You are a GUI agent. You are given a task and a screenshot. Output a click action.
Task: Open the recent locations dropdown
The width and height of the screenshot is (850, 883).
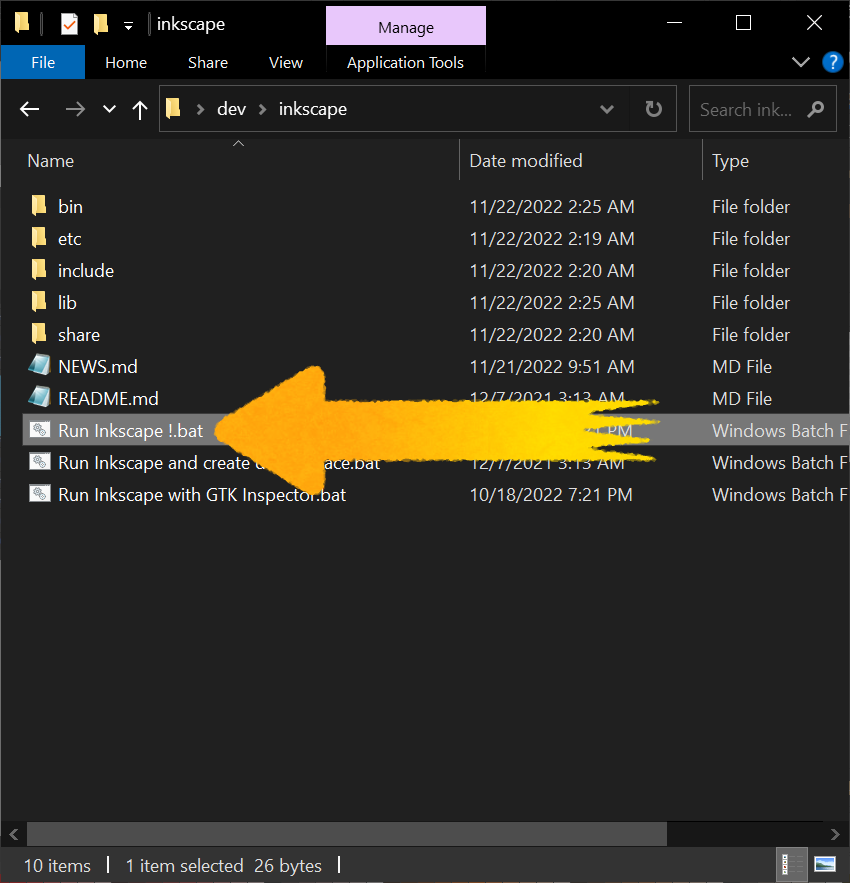click(x=109, y=110)
